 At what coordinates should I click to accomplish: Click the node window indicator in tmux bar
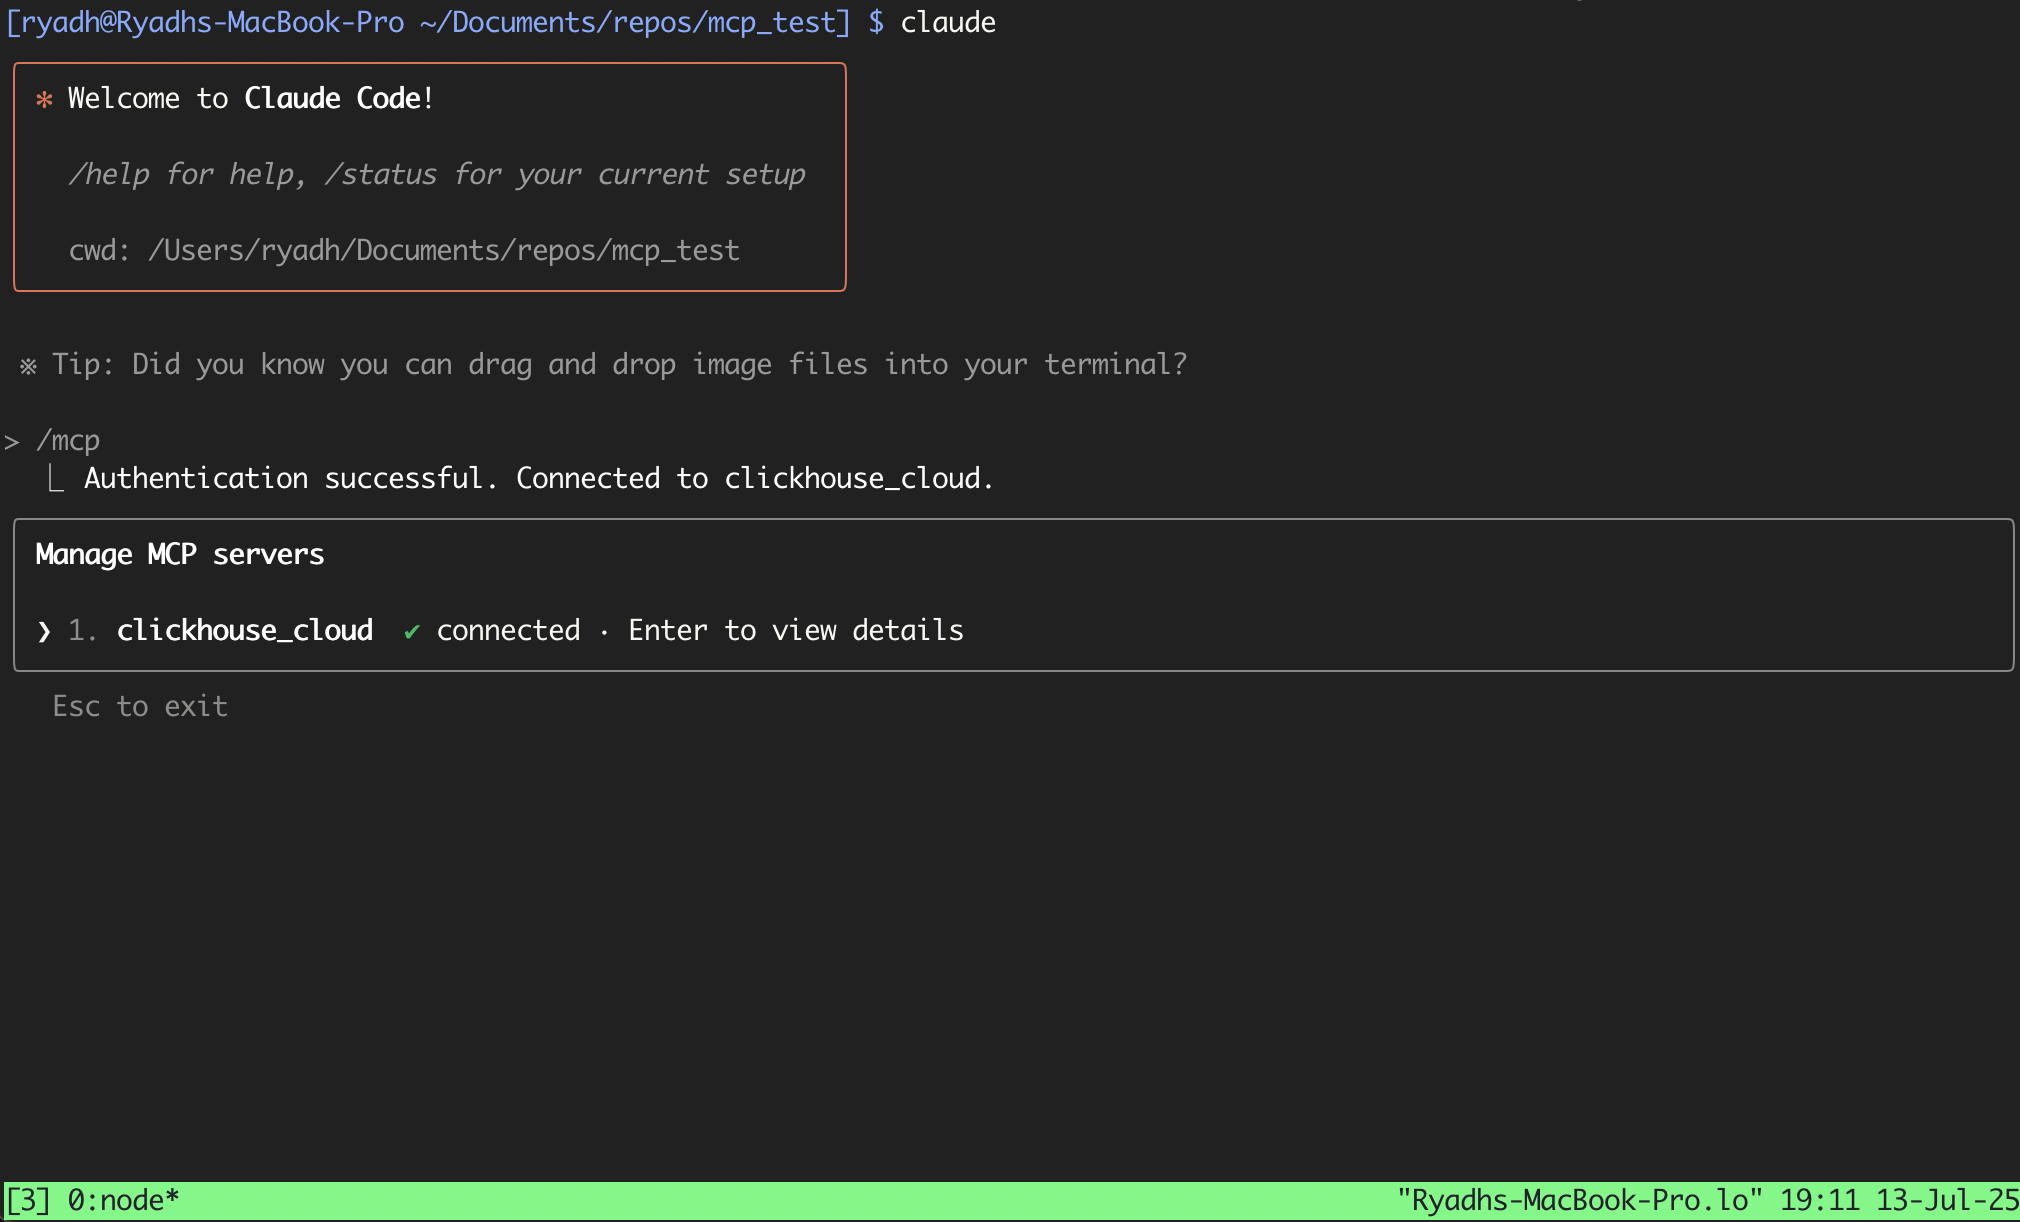pyautogui.click(x=120, y=1199)
